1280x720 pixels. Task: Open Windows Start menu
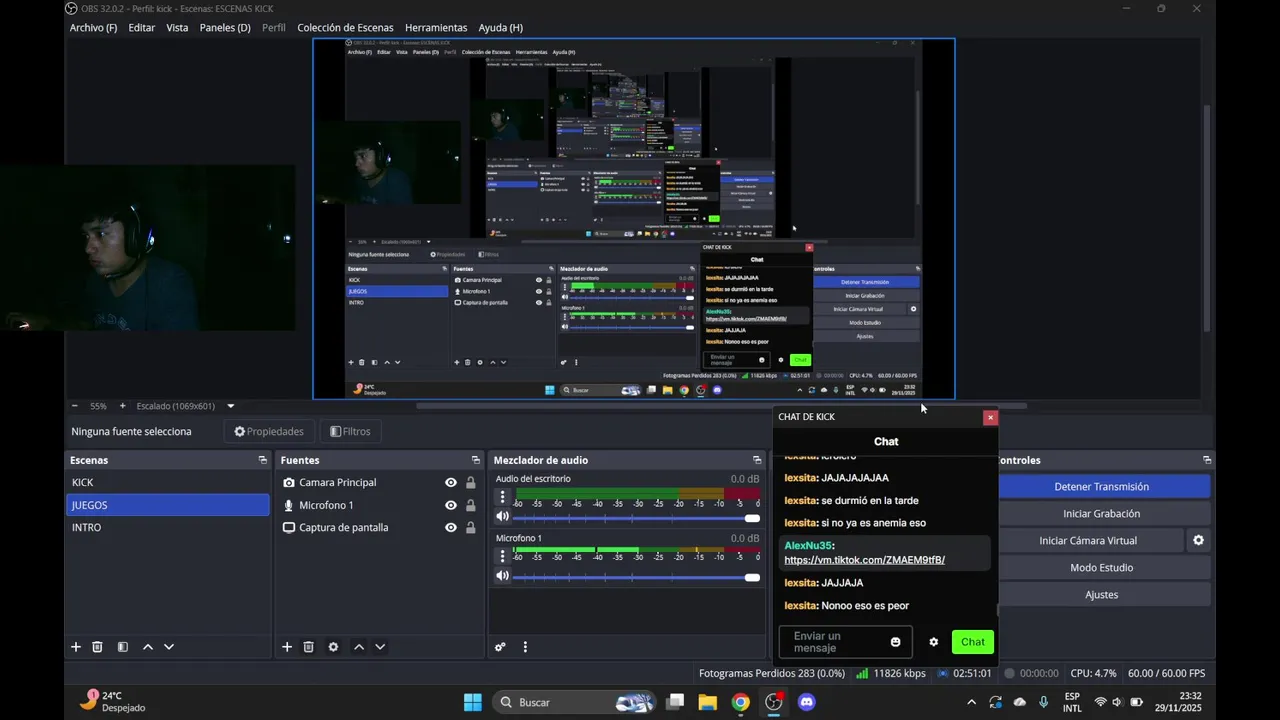click(x=473, y=702)
